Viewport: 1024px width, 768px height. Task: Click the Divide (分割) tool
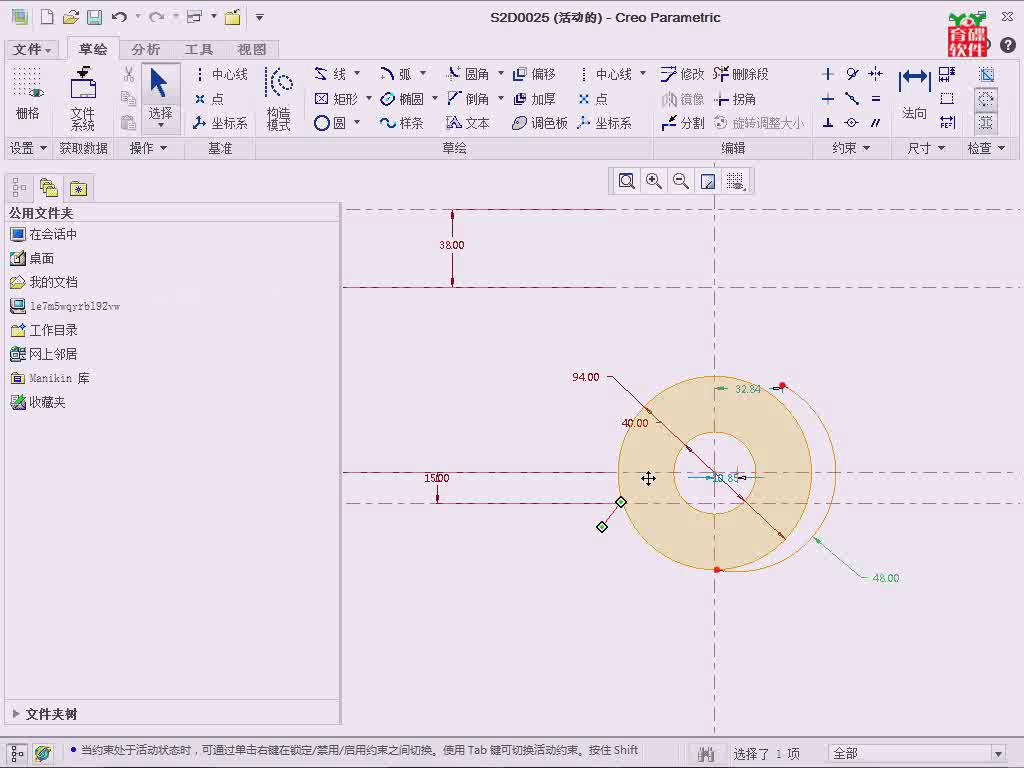pyautogui.click(x=682, y=123)
